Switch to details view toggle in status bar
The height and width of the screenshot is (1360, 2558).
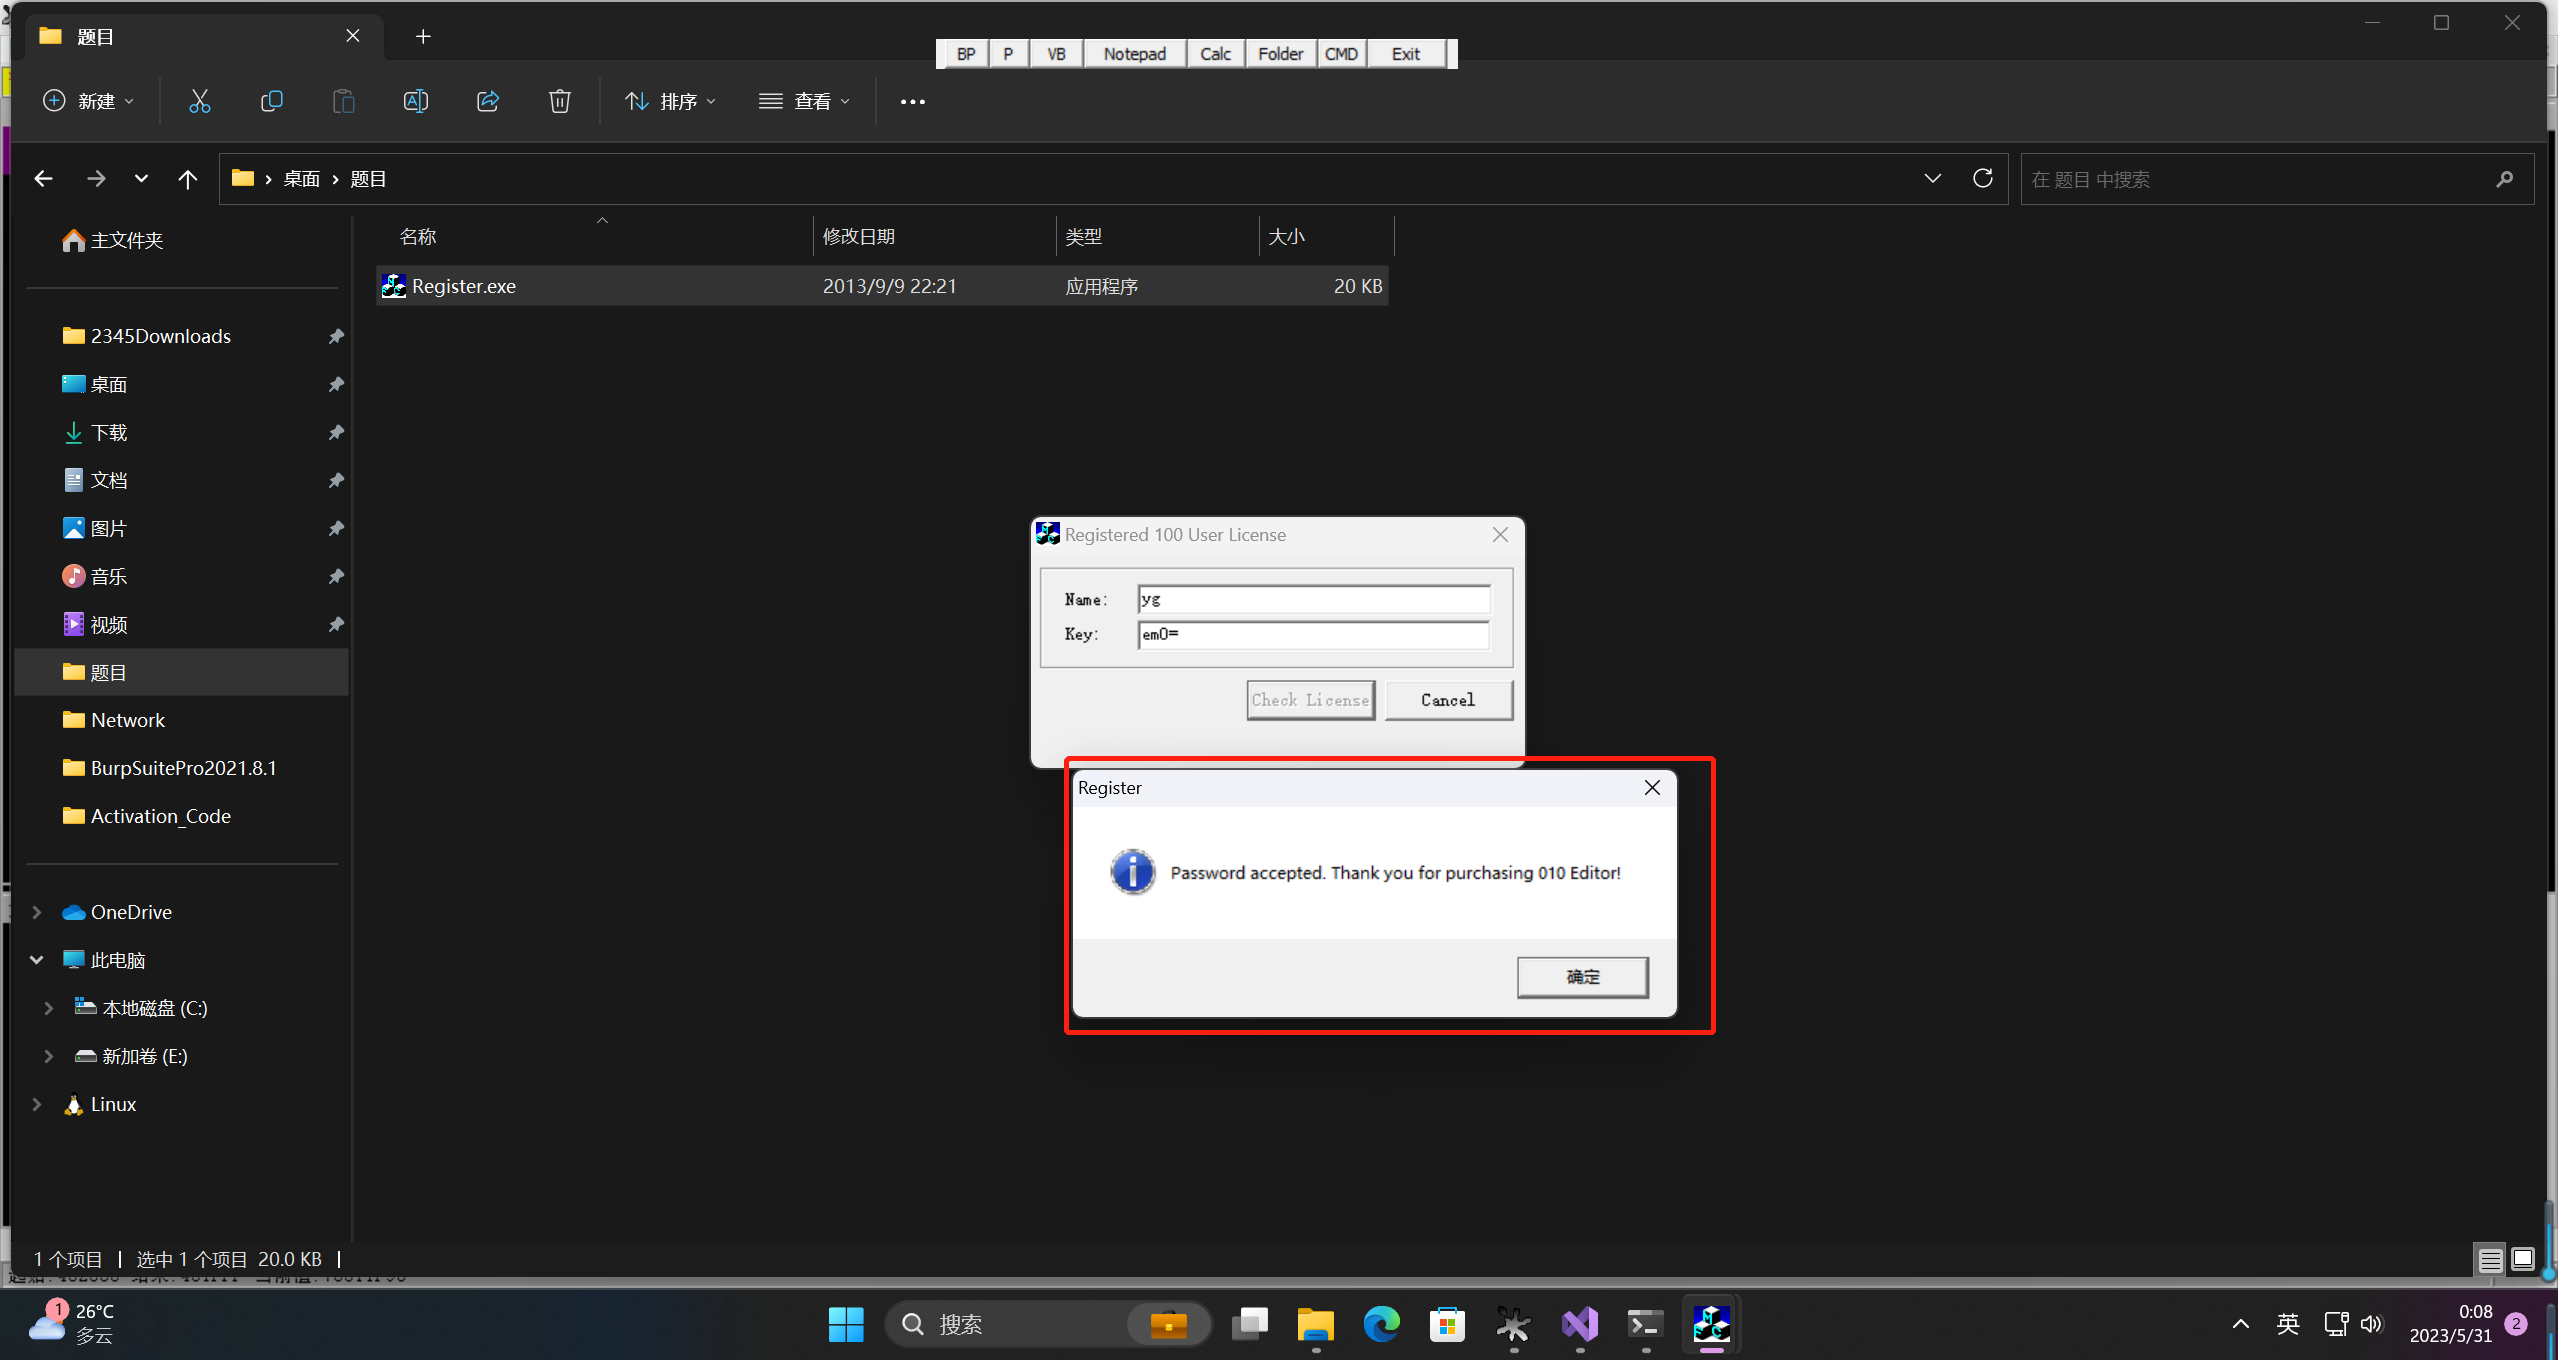(x=2490, y=1259)
